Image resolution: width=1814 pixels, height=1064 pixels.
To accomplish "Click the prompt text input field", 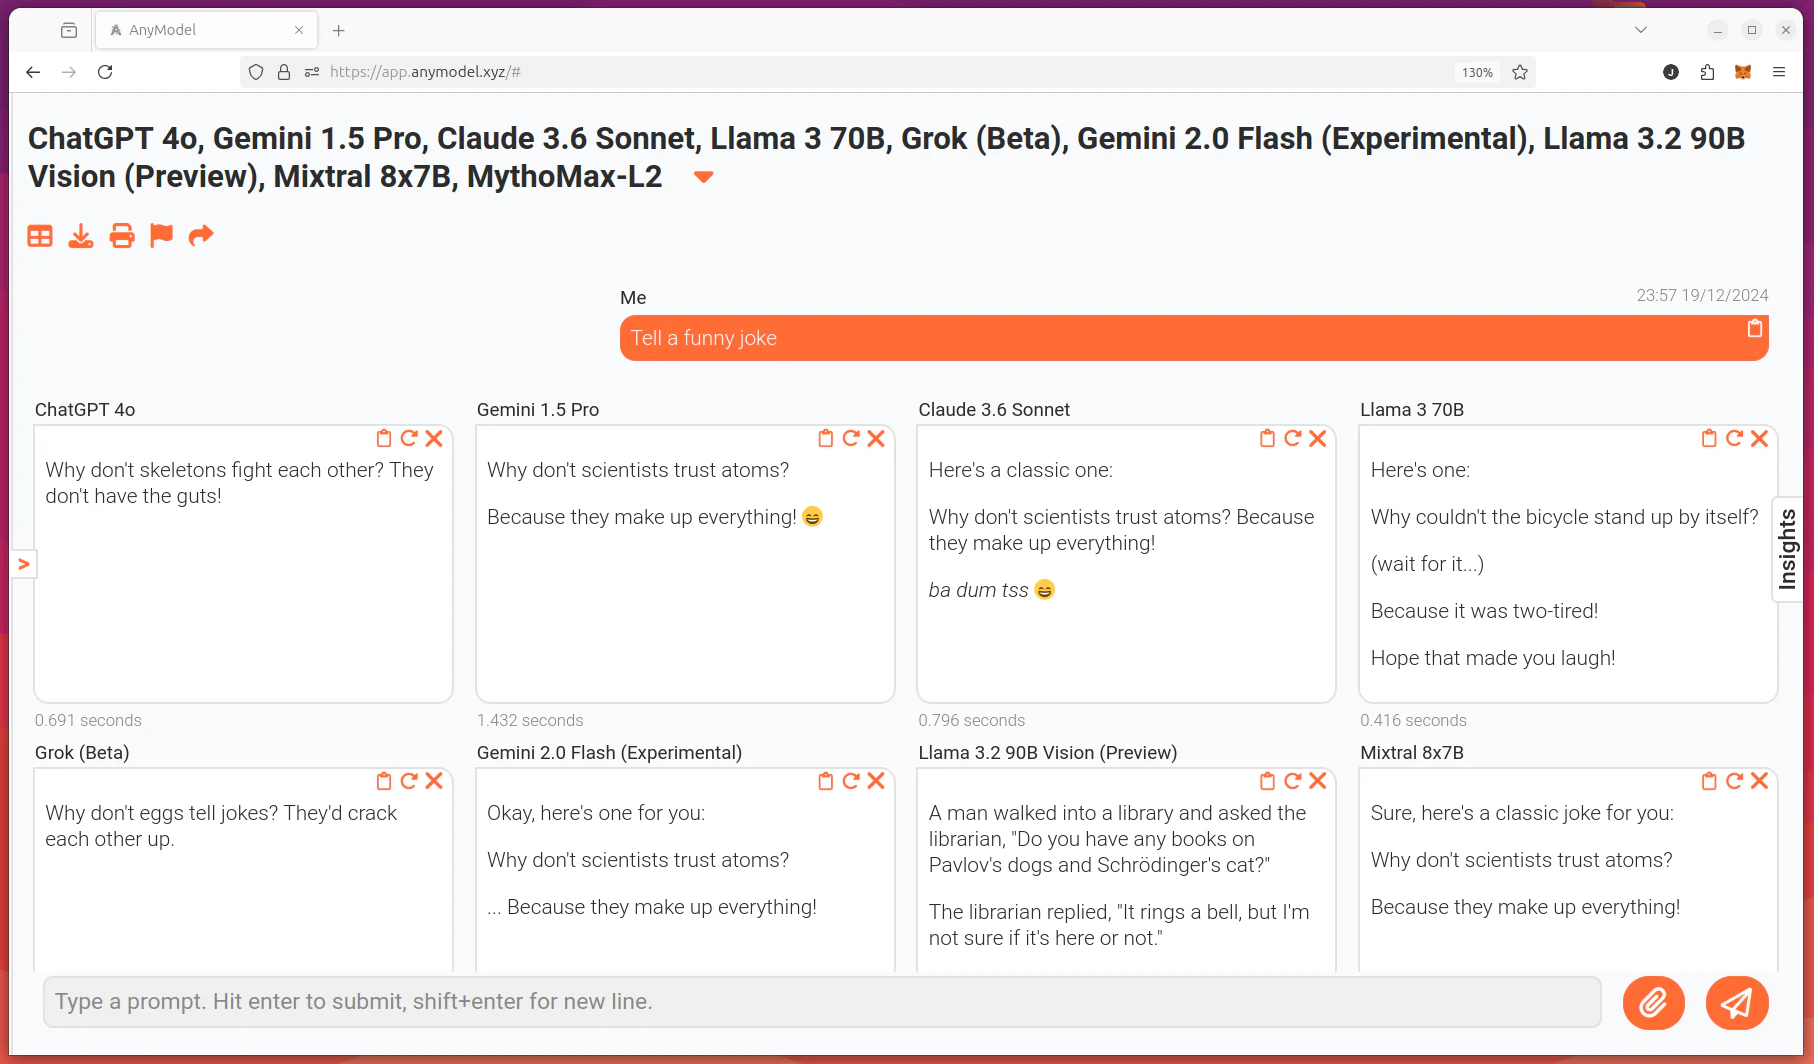I will click(x=822, y=1002).
